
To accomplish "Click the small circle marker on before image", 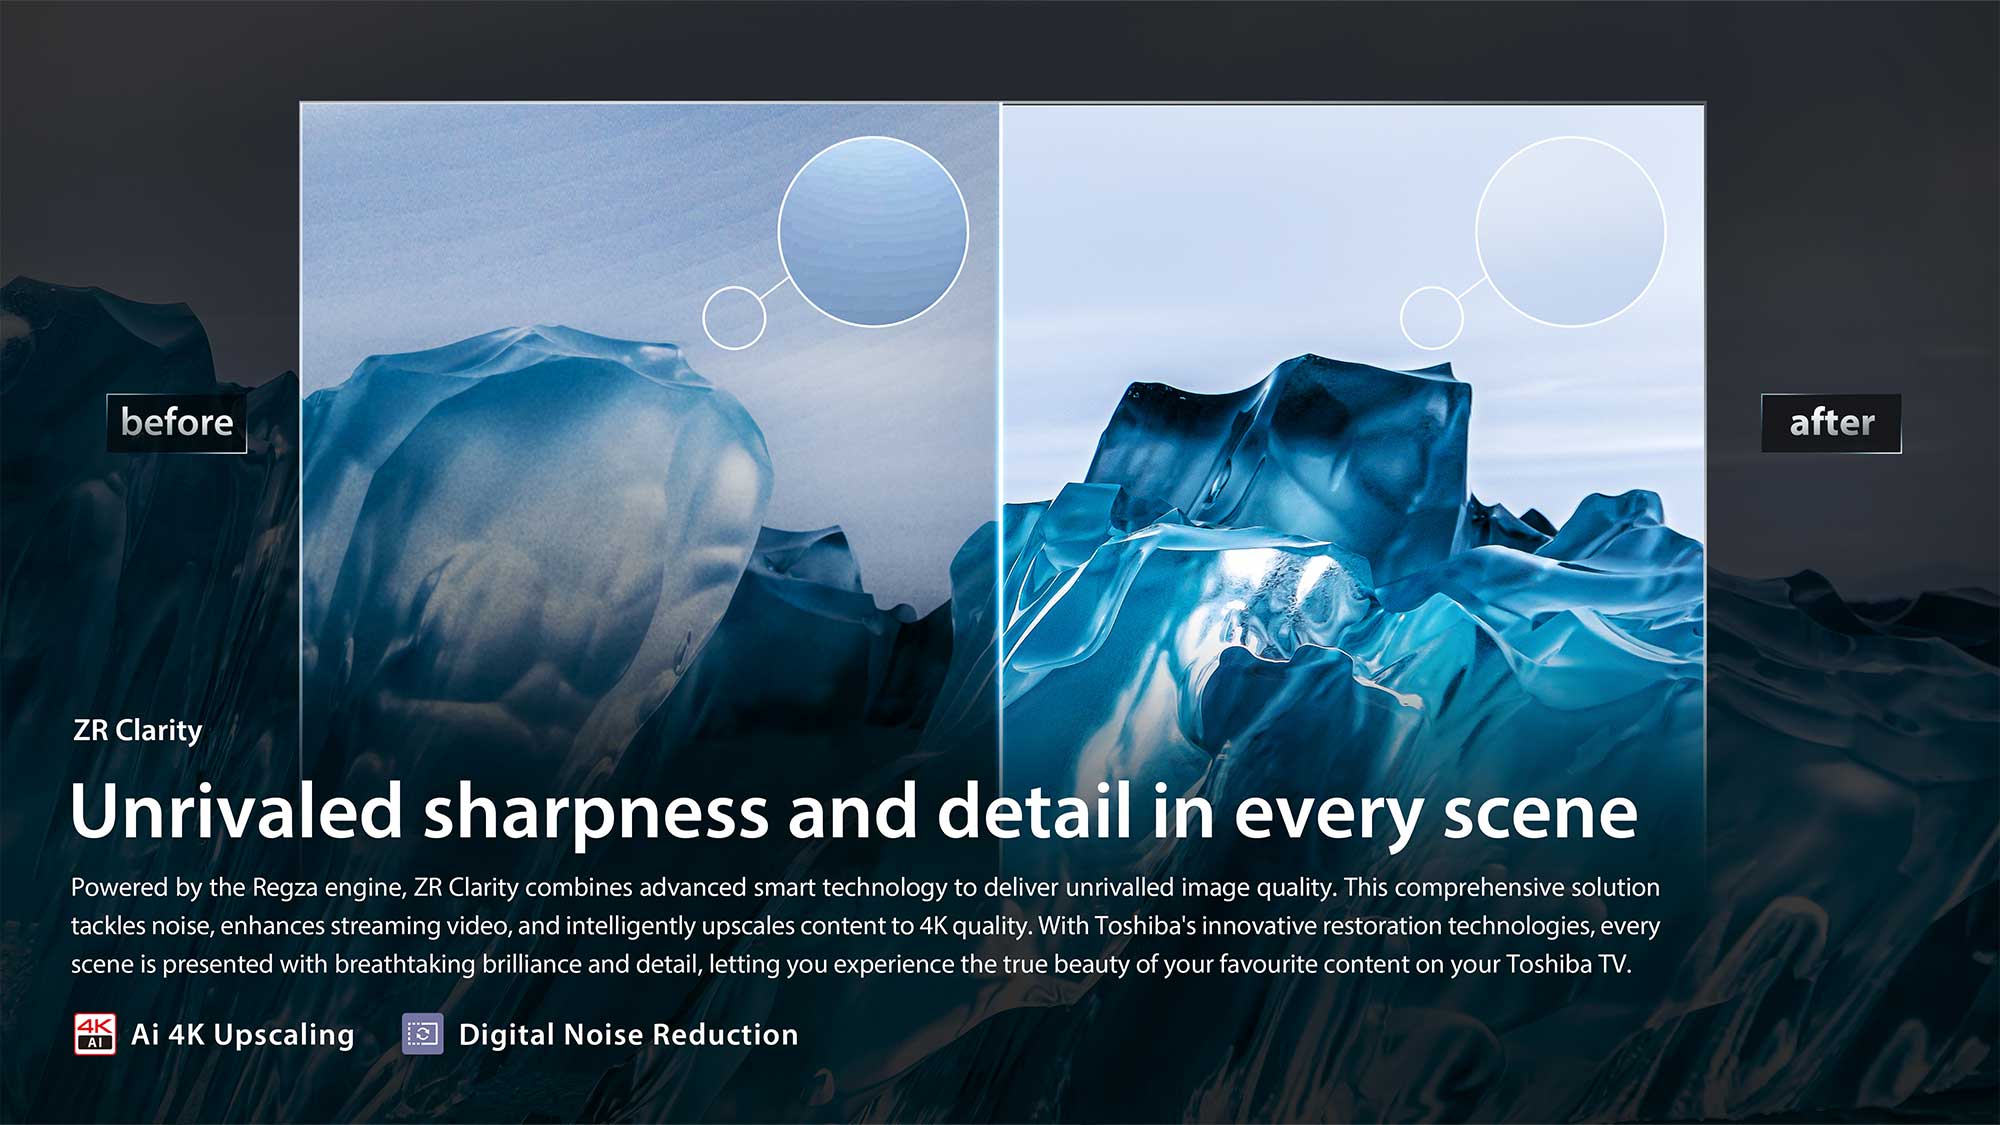I will (x=734, y=318).
